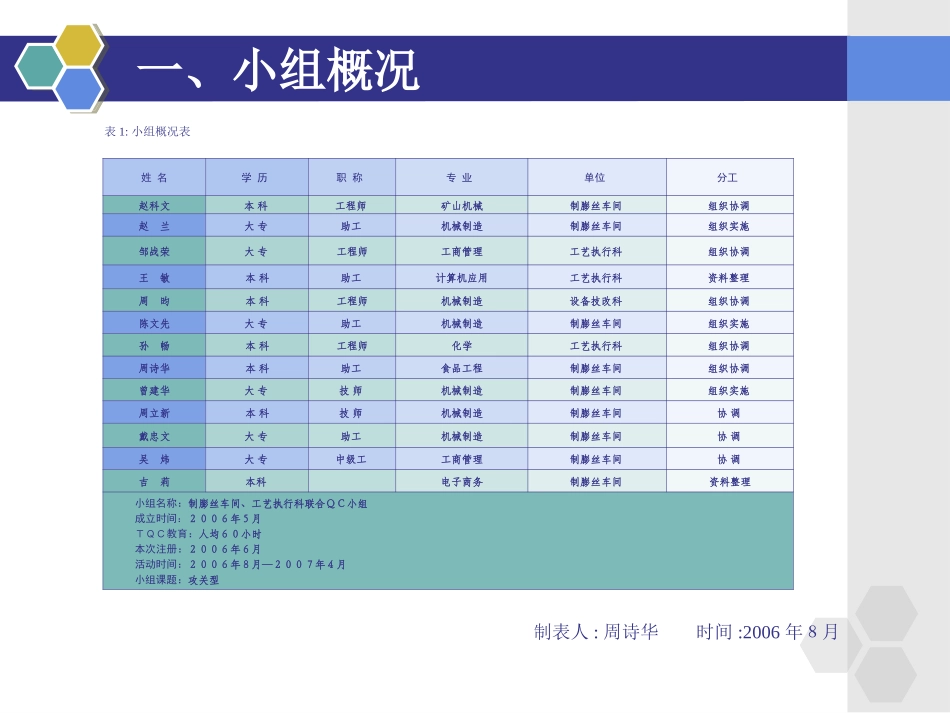Select the name cell 吉 莉
The height and width of the screenshot is (713, 950).
click(154, 482)
